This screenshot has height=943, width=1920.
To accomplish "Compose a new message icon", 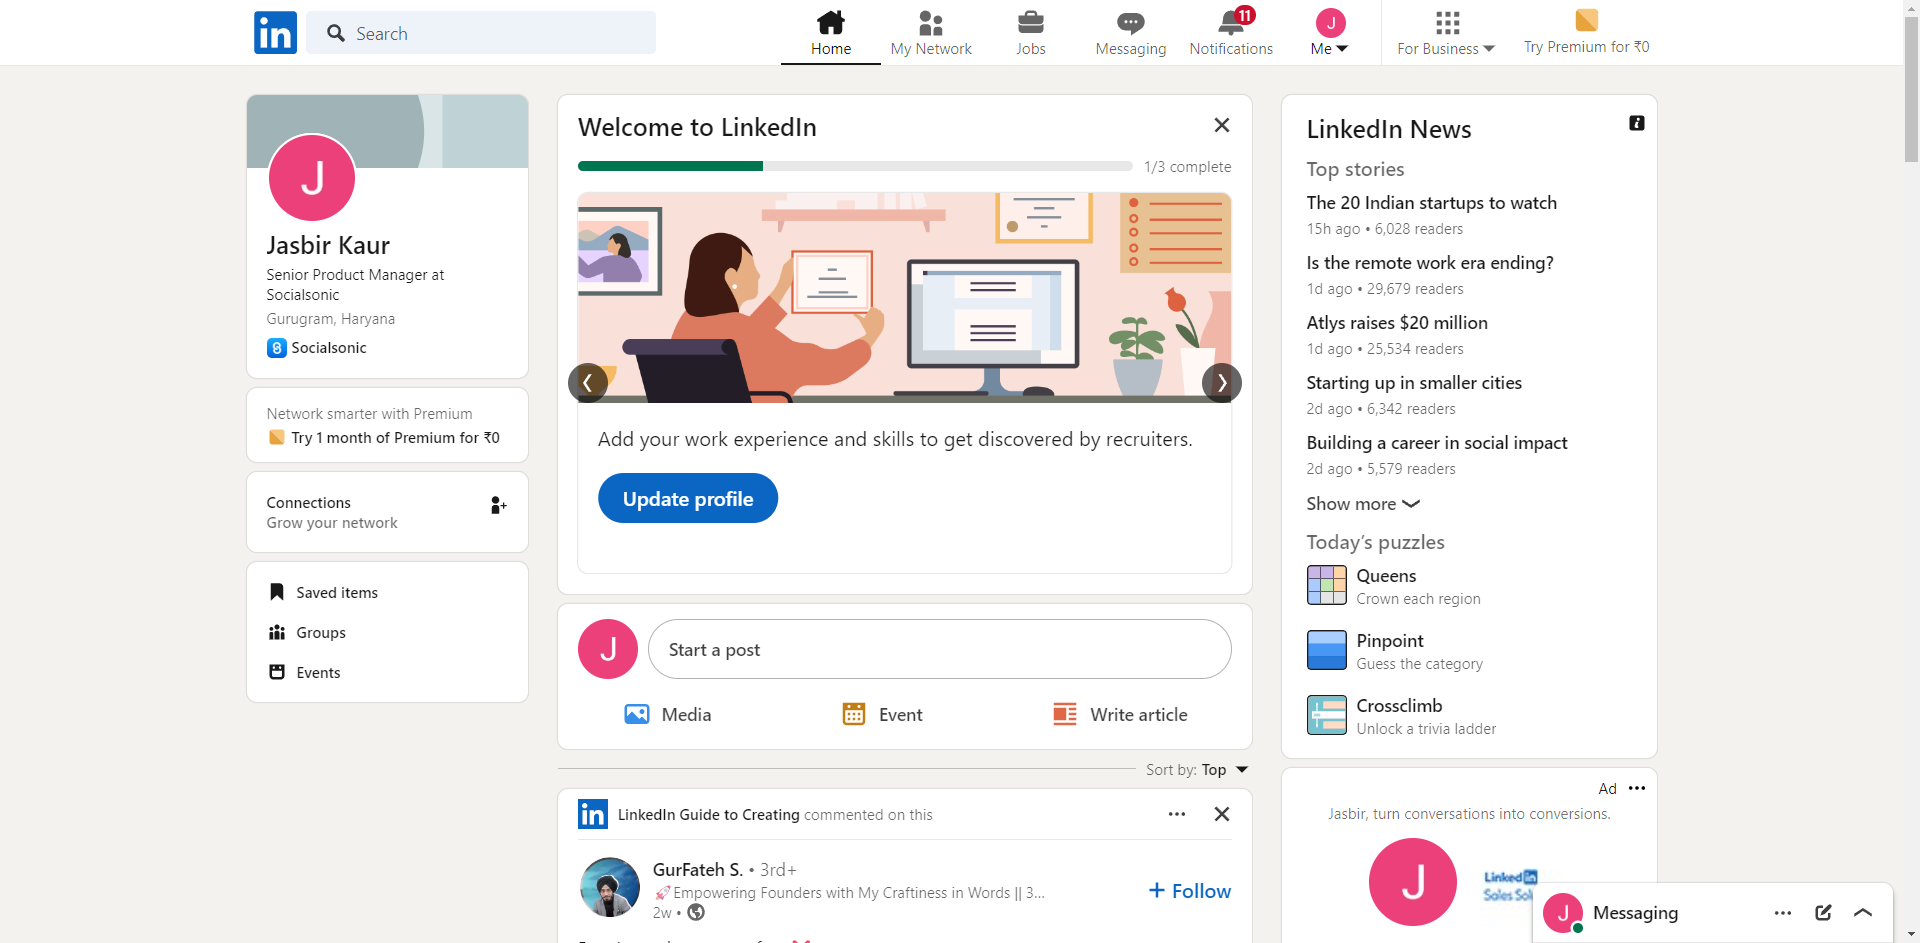I will coord(1823,913).
